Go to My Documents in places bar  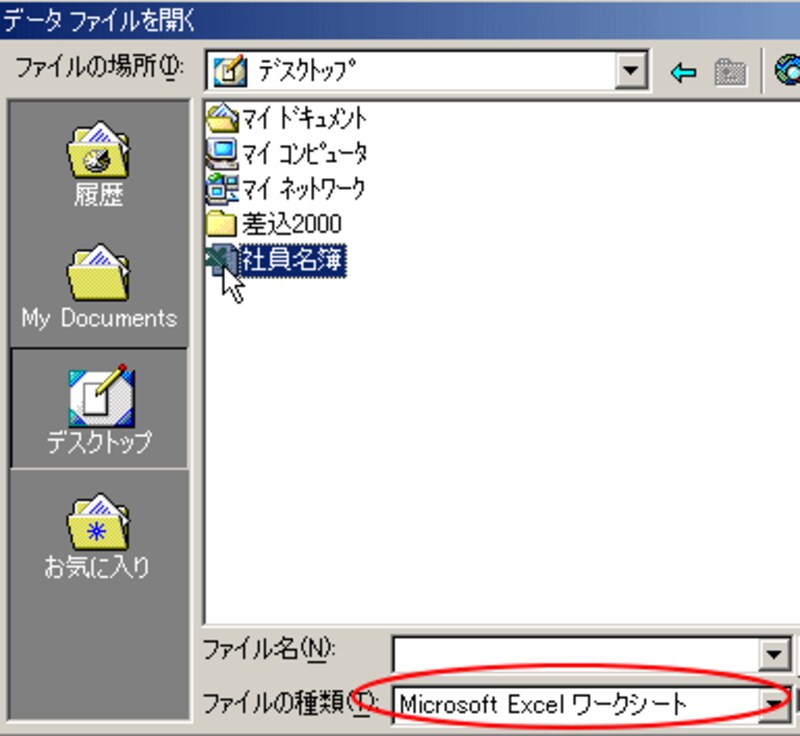98,287
